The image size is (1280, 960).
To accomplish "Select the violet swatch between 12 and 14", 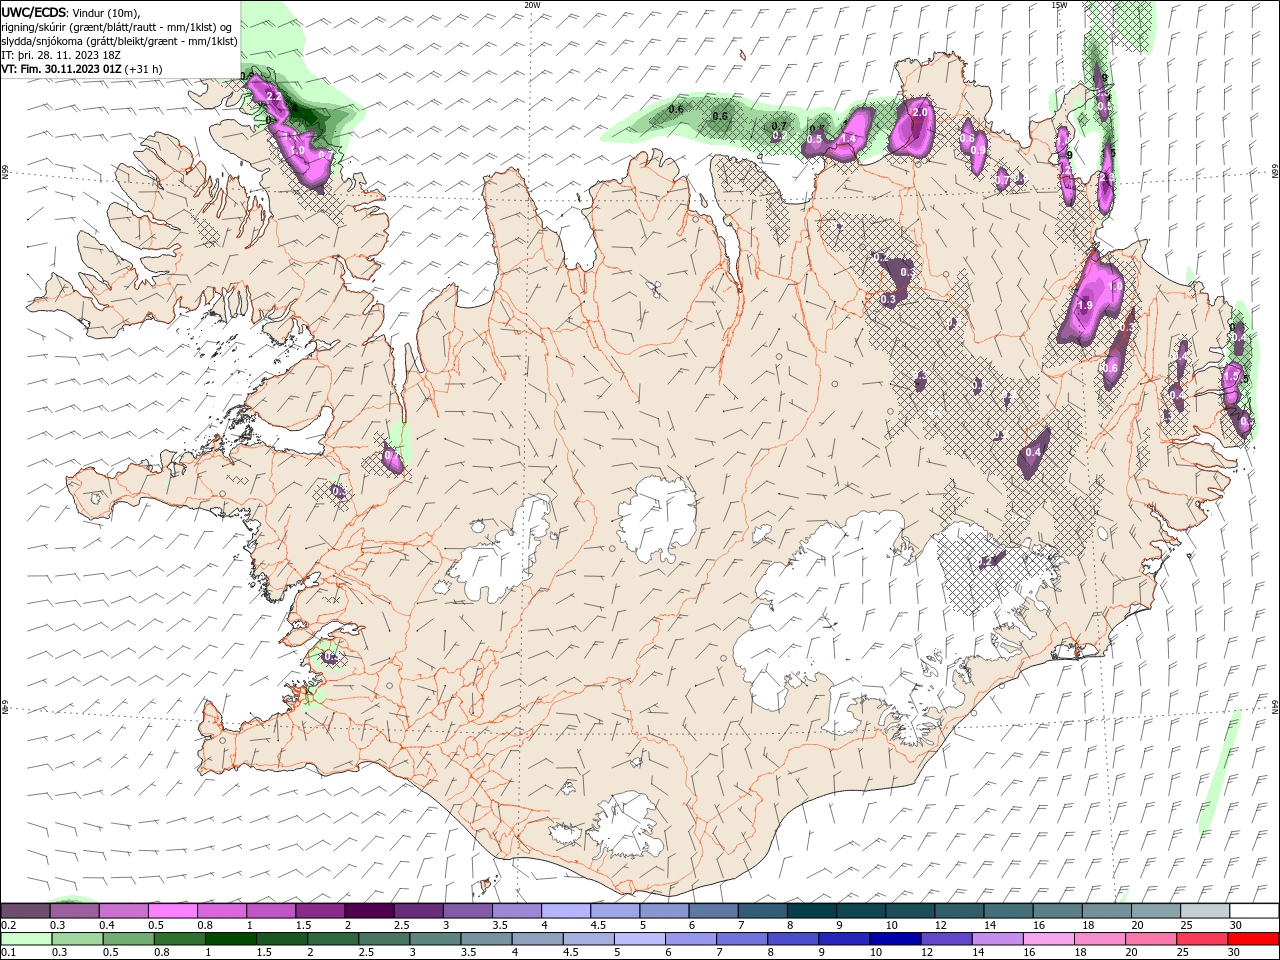I will tap(946, 939).
